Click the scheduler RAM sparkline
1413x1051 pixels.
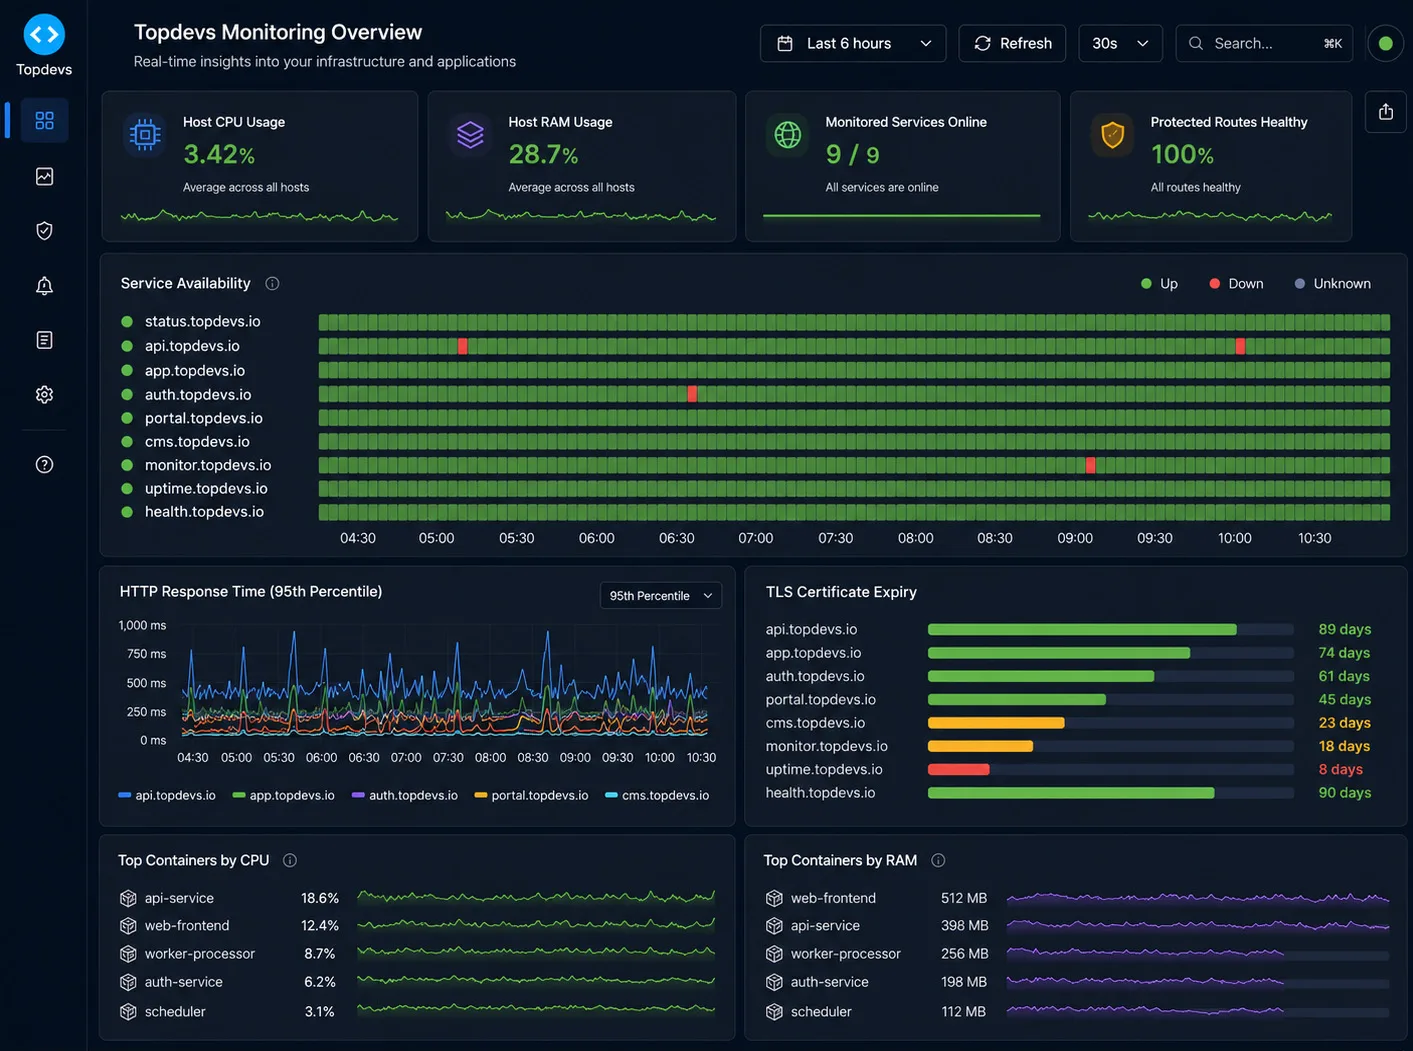tap(1145, 1011)
